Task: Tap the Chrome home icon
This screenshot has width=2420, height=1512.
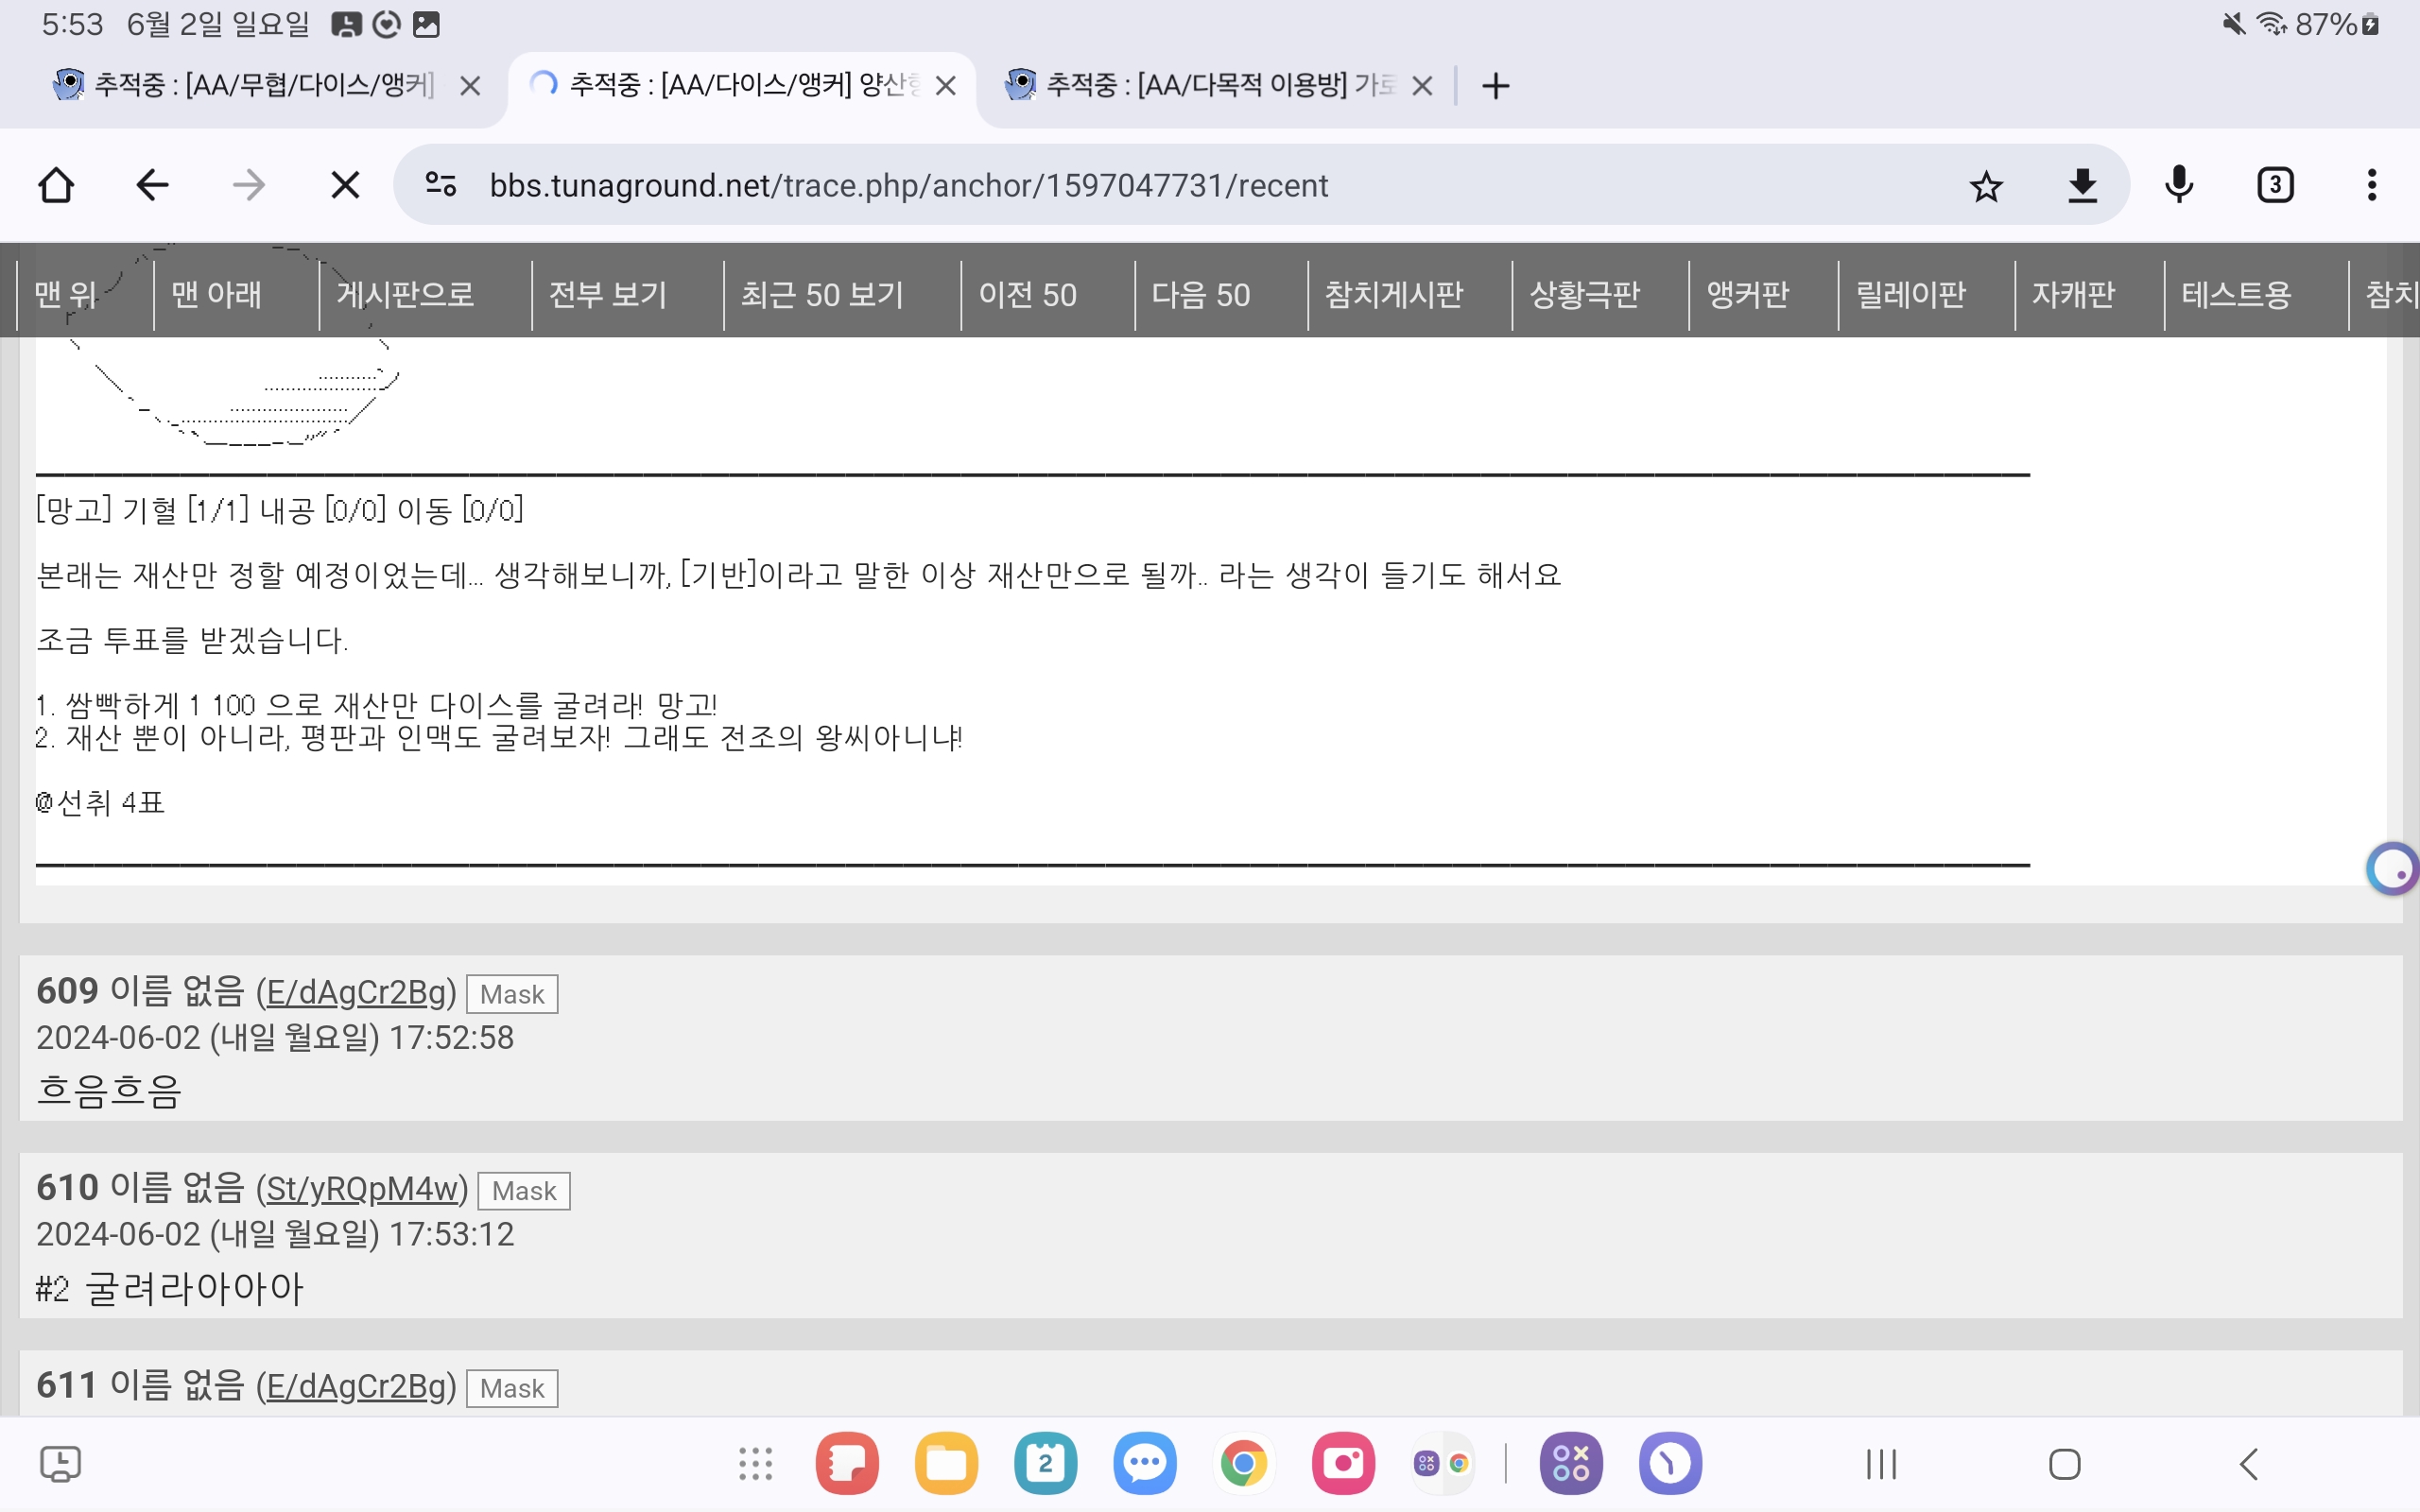Action: [x=56, y=185]
